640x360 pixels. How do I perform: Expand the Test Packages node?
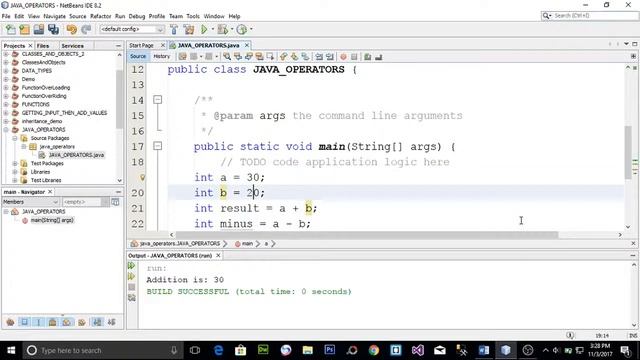pos(15,163)
